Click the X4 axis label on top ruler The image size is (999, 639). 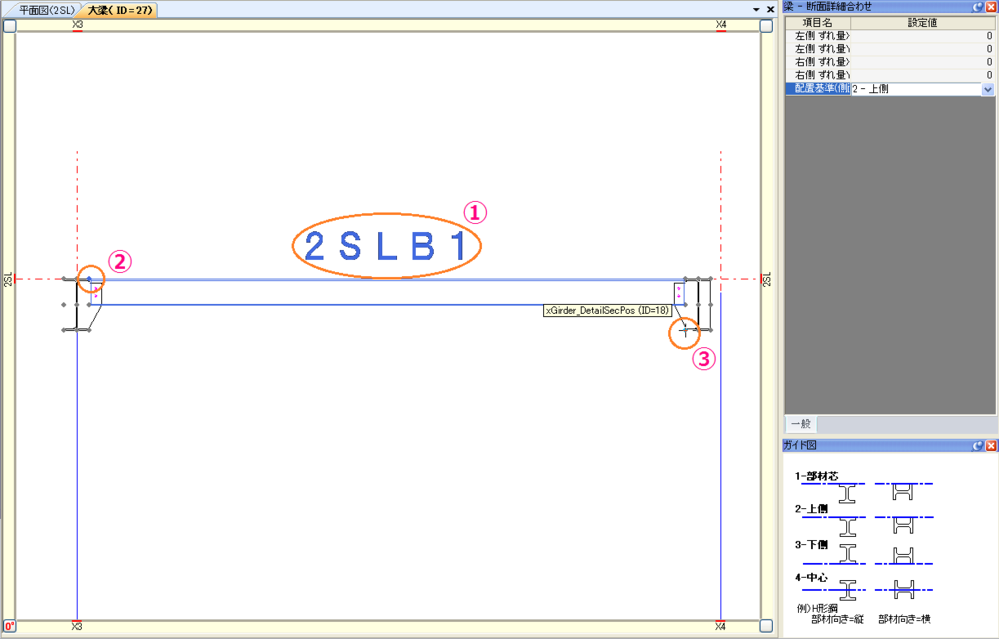(x=721, y=25)
